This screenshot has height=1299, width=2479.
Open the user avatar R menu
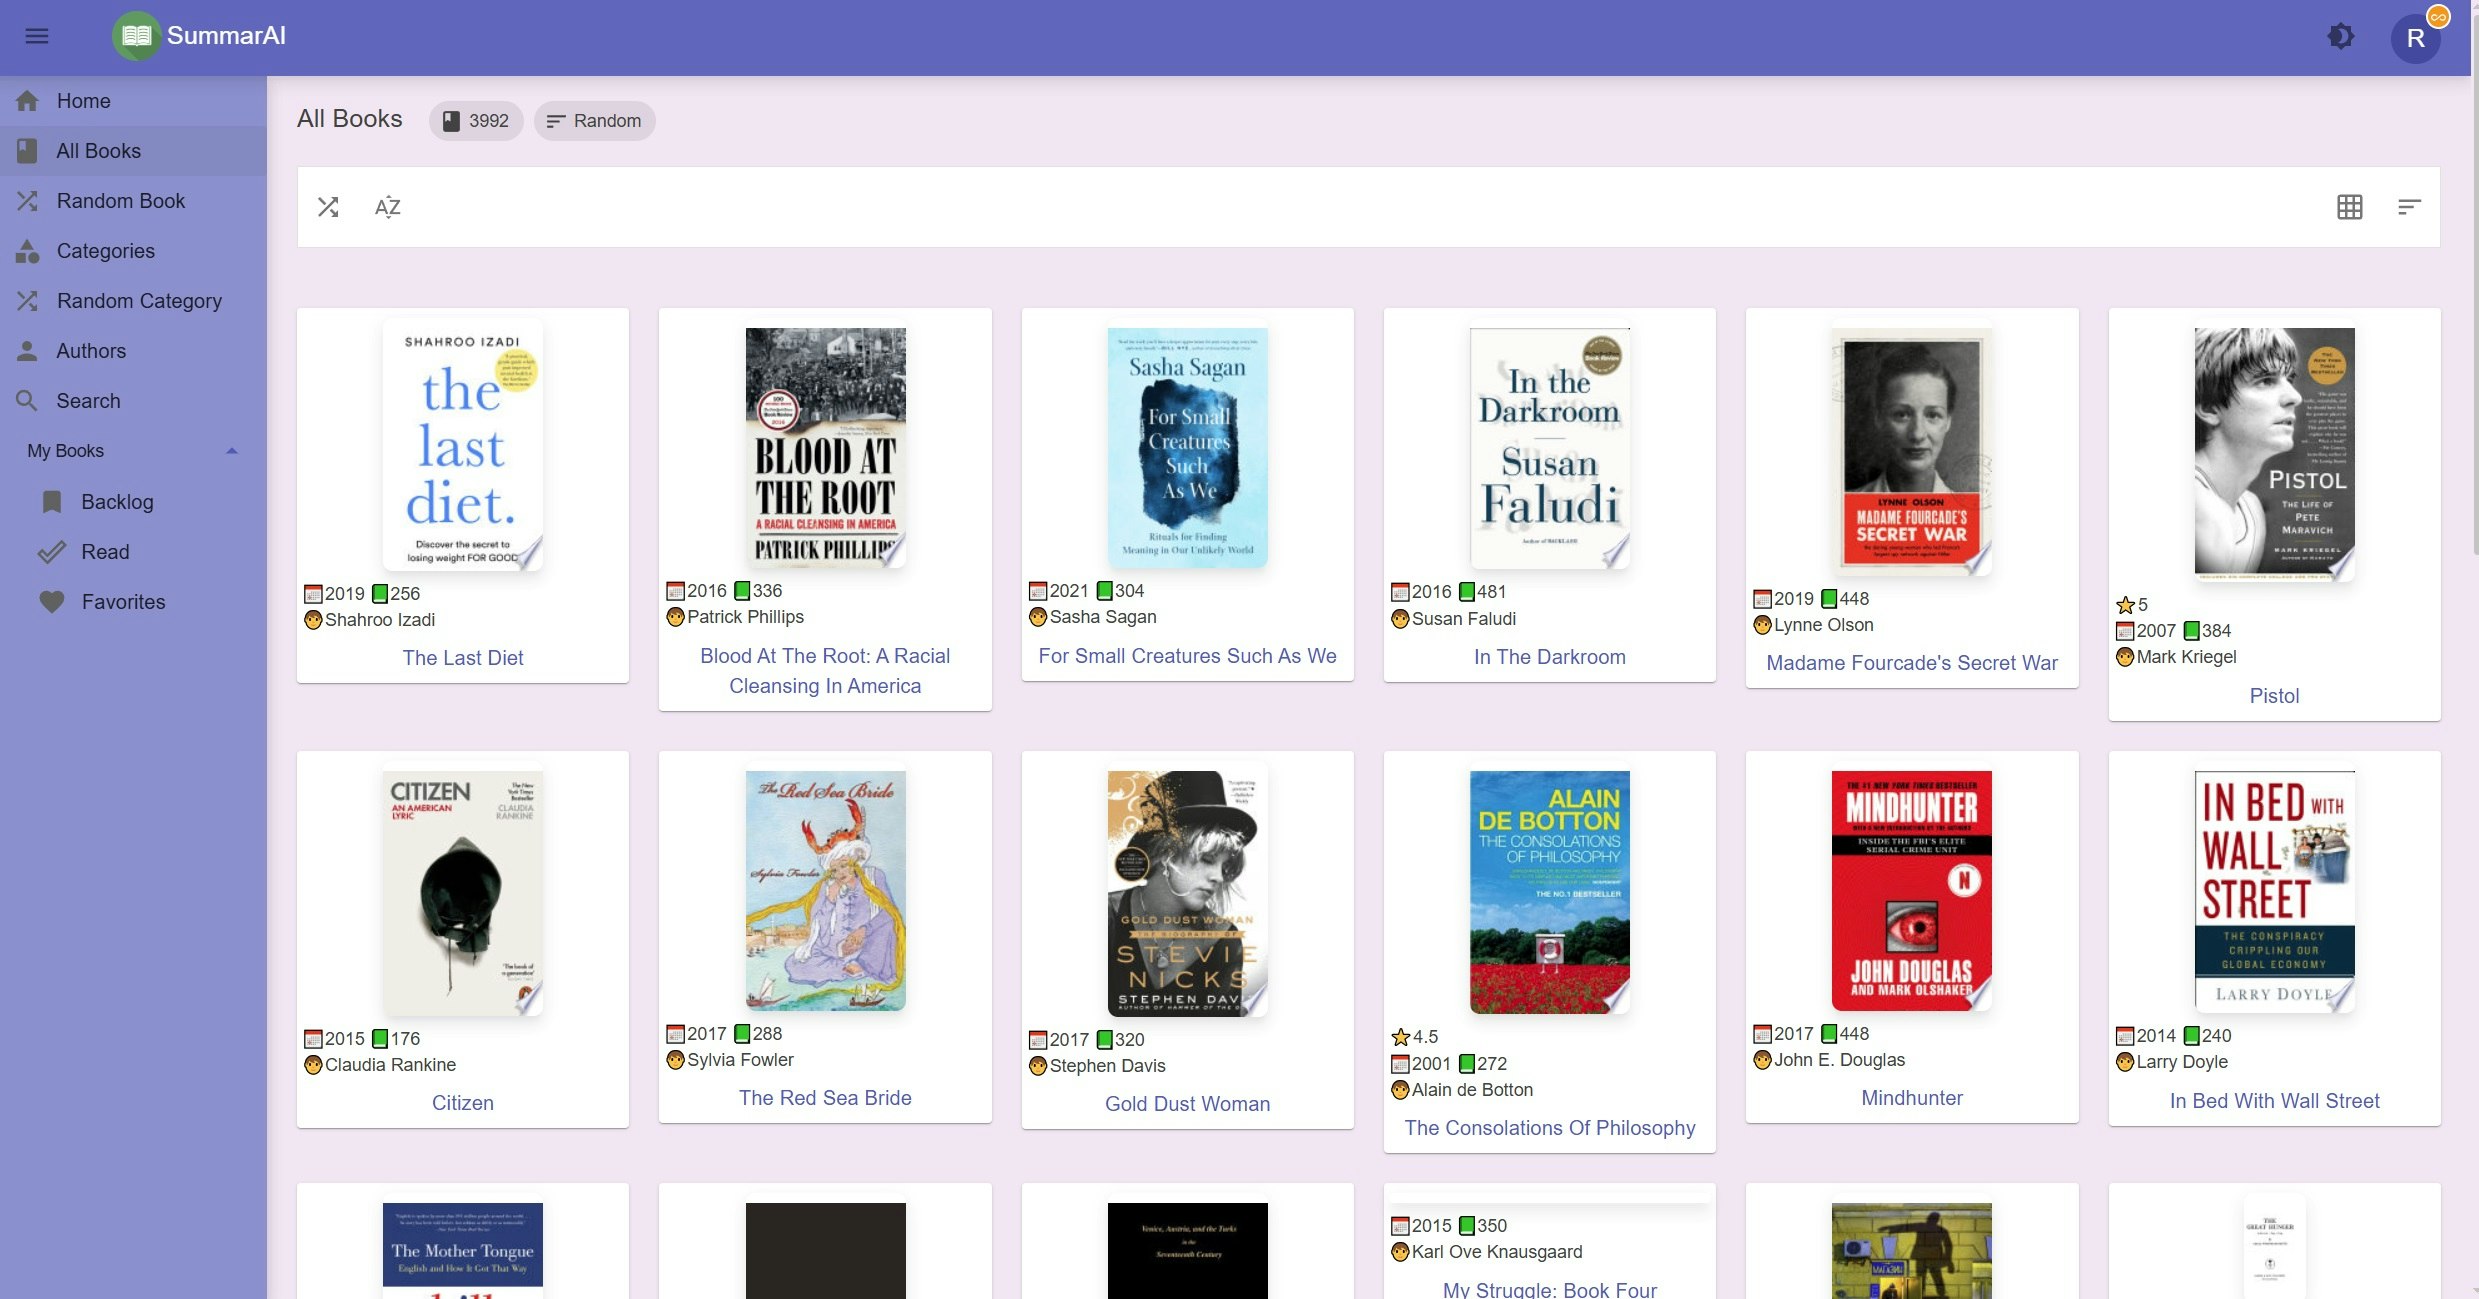[2415, 39]
